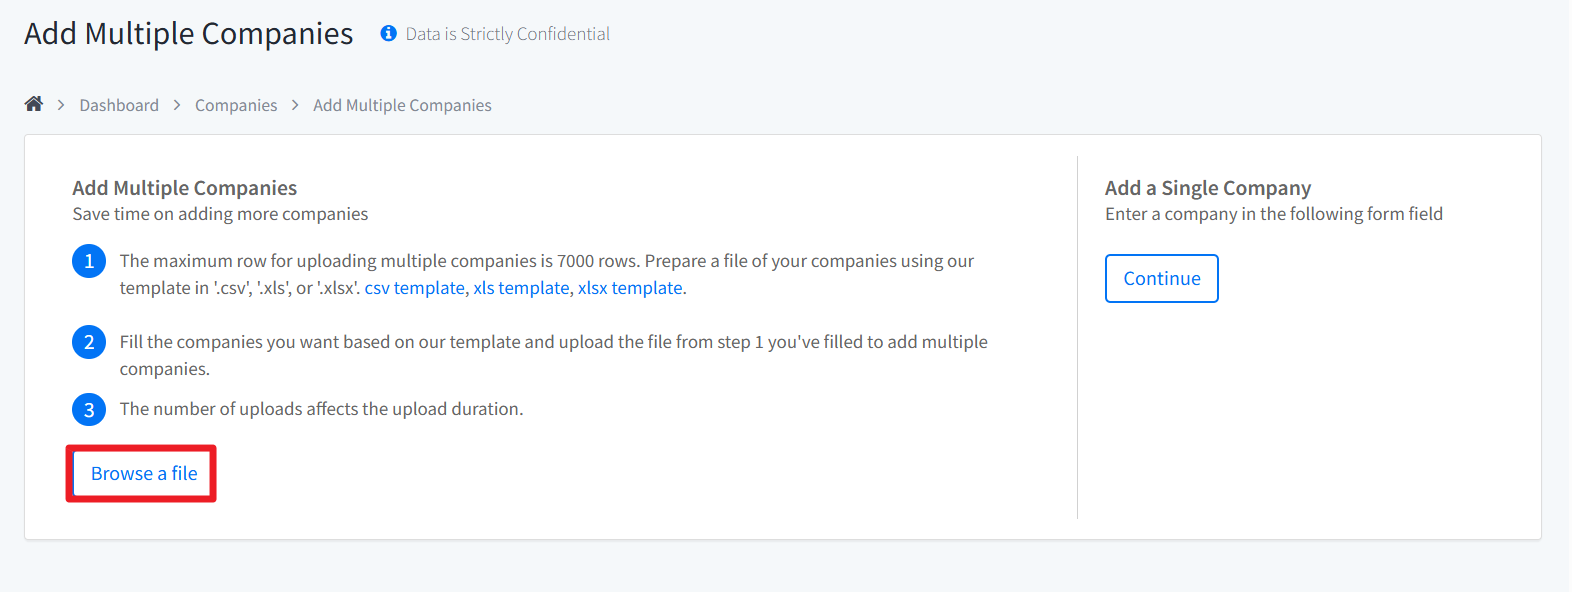Click the info icon beside the confidentiality notice
This screenshot has width=1572, height=592.
[388, 34]
